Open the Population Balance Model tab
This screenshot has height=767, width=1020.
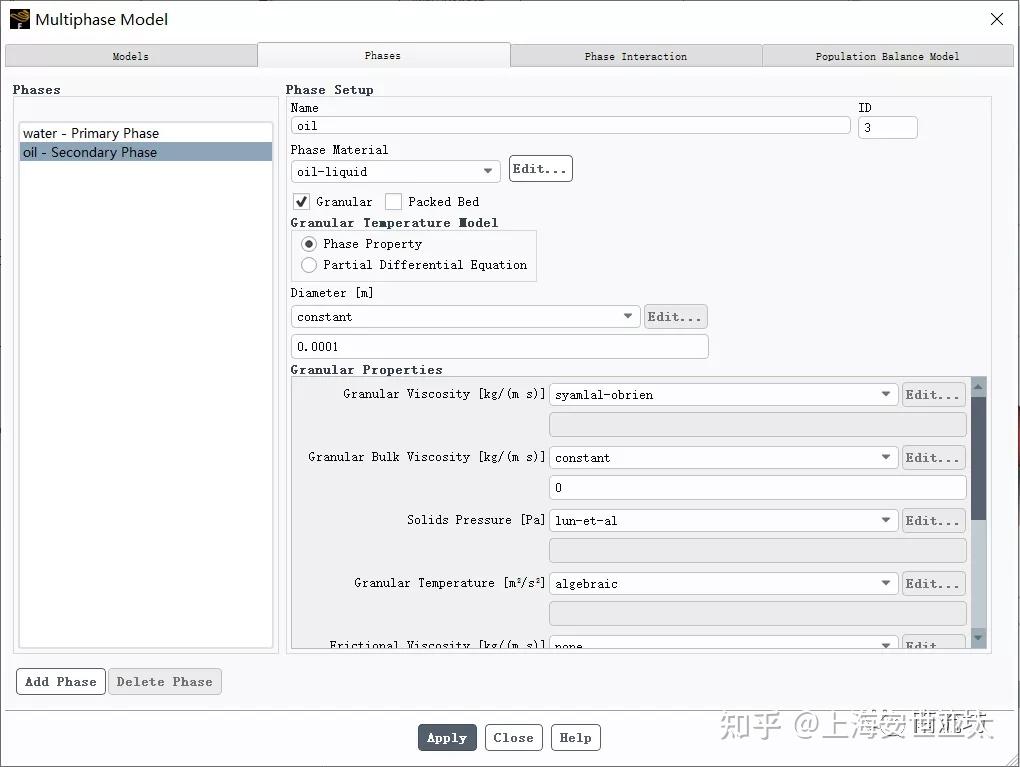point(887,56)
